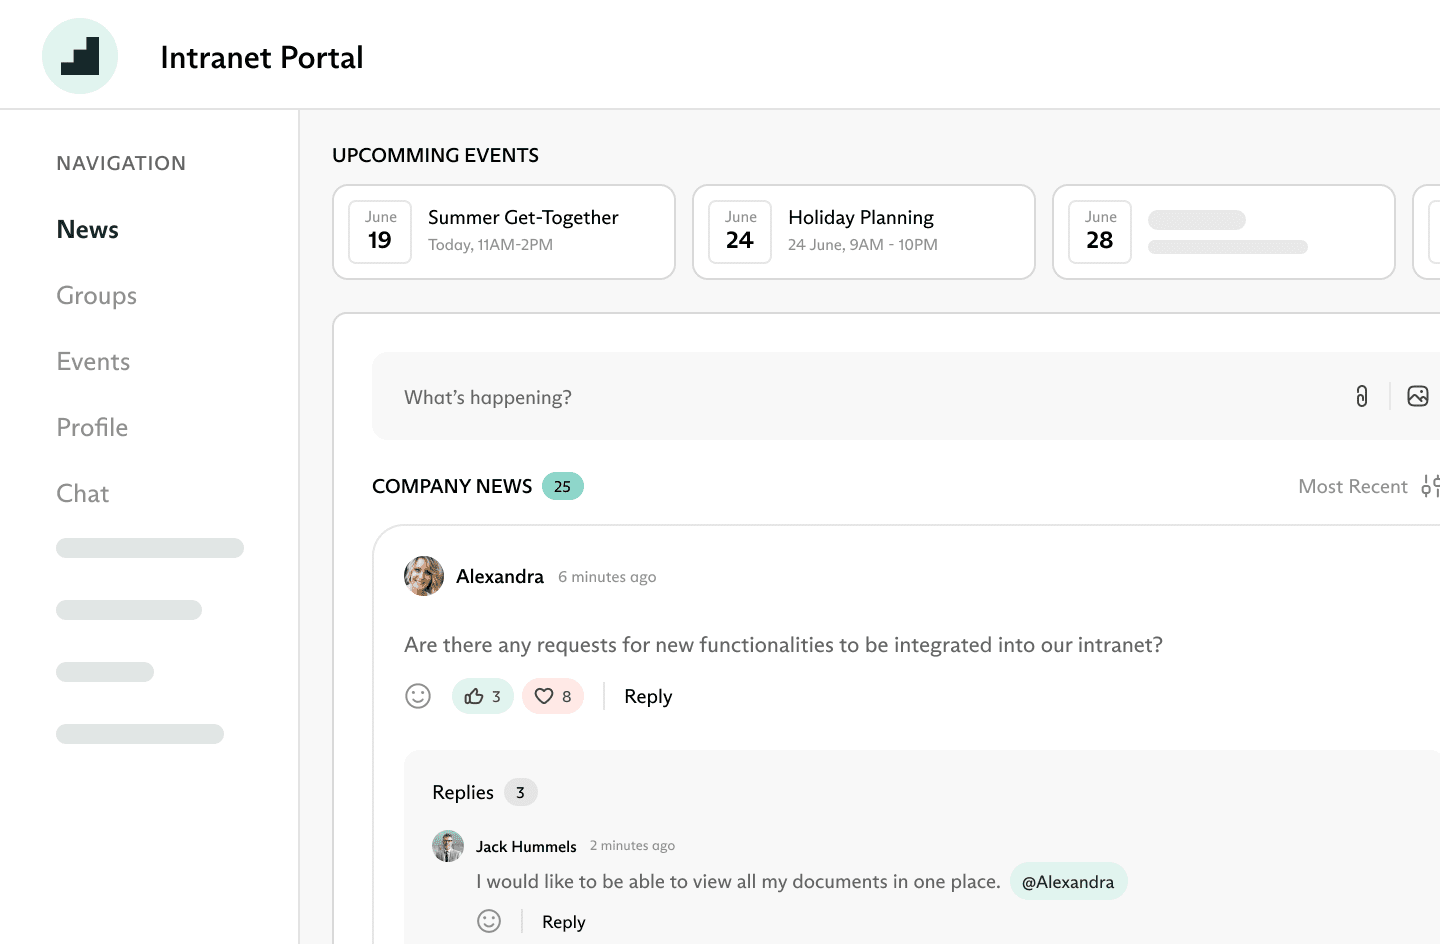Open Alexandra's profile picture

pos(424,576)
